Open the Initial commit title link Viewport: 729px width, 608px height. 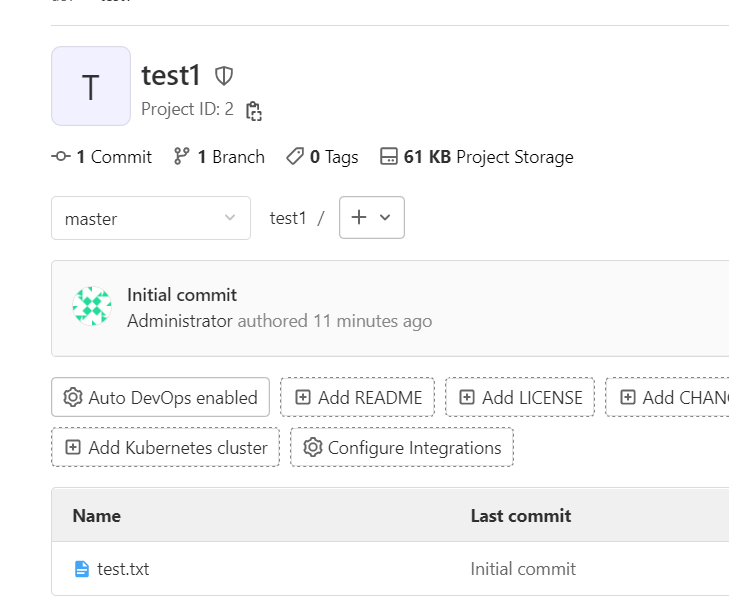(x=182, y=295)
